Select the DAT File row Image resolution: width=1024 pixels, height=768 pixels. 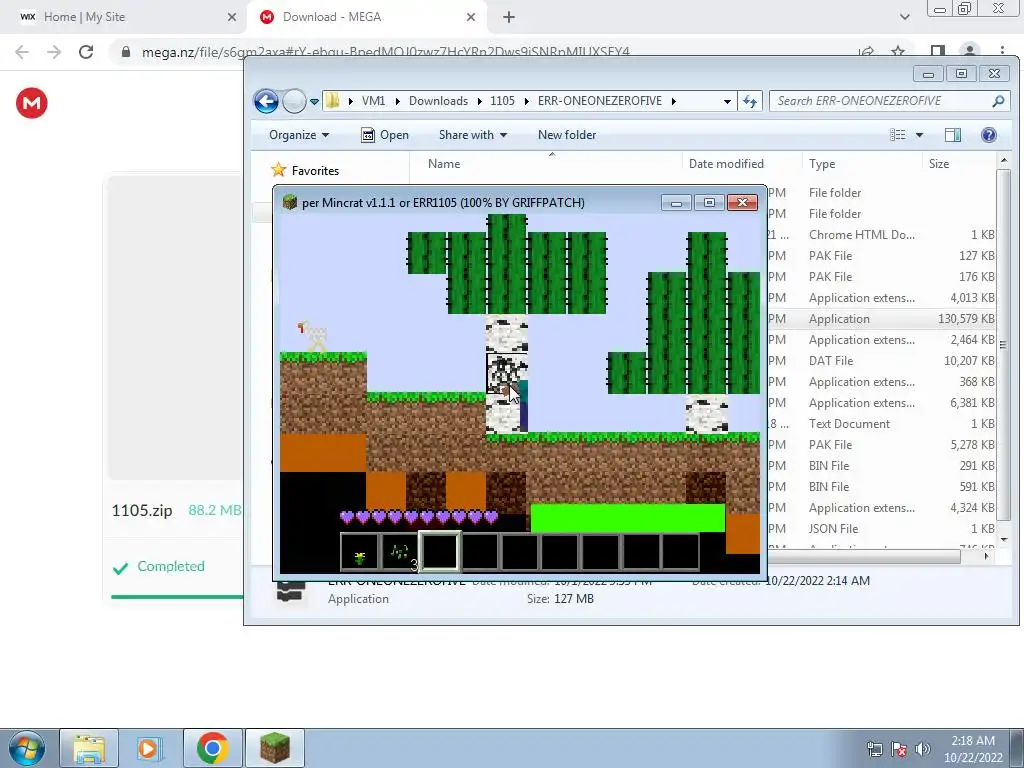pyautogui.click(x=882, y=360)
